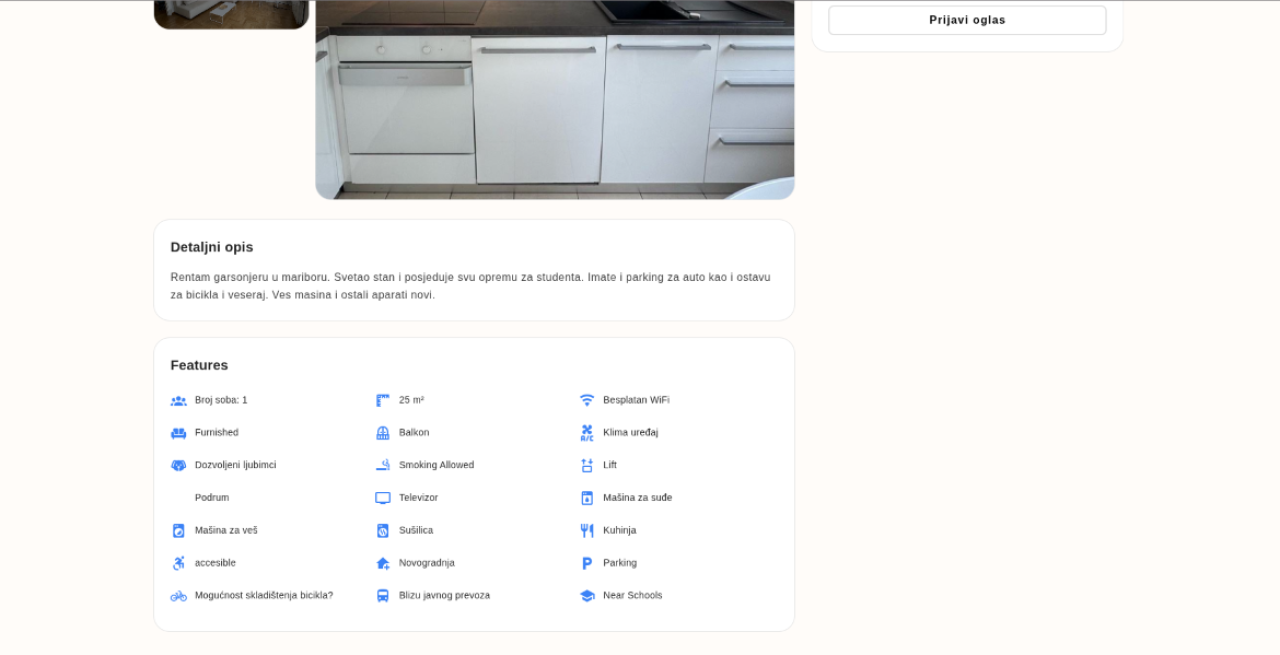Click the sofa icon next to Furnished

click(179, 433)
